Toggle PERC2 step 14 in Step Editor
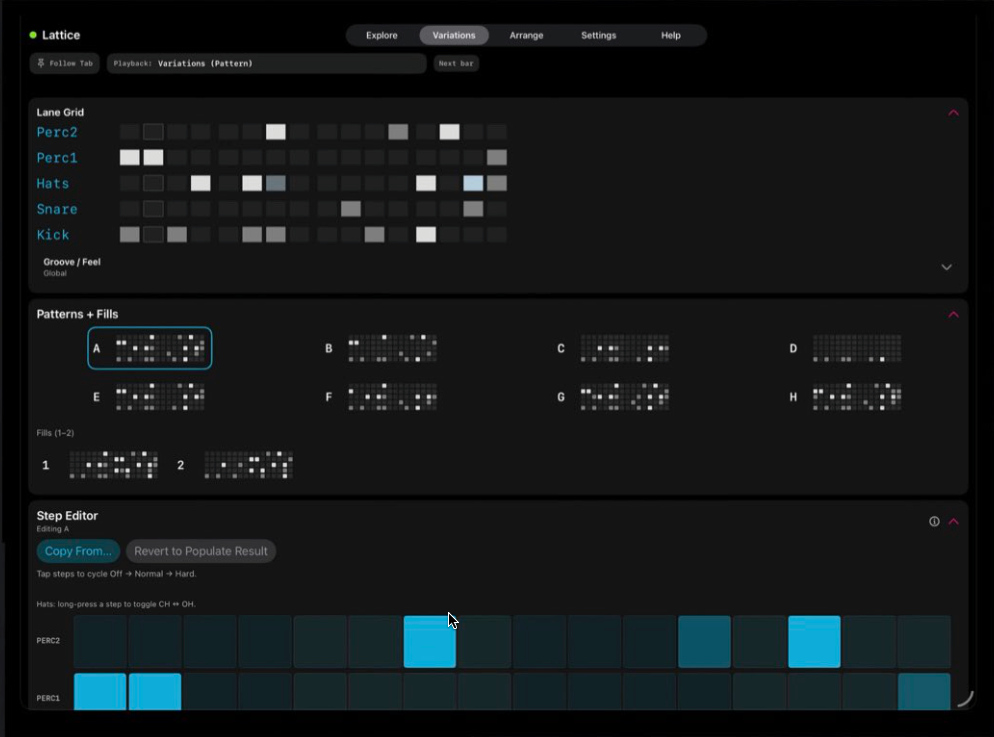Viewport: 994px width, 737px height. point(815,641)
